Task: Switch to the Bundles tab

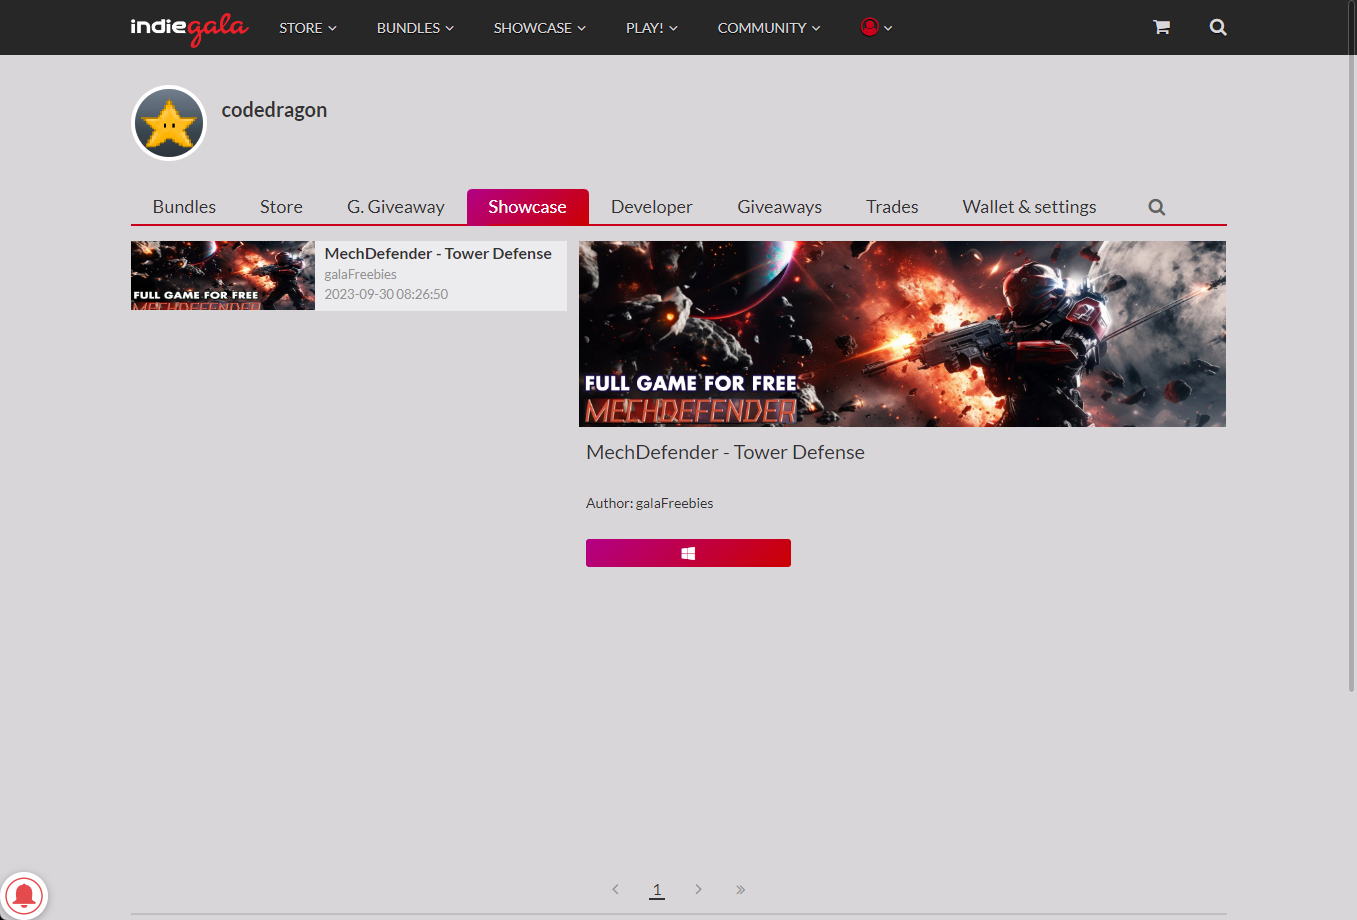Action: [184, 207]
